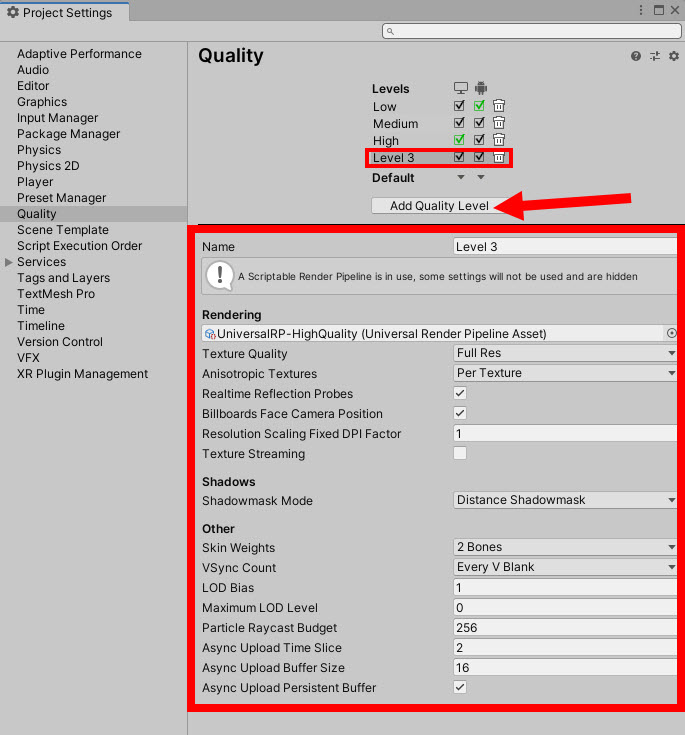The image size is (685, 735).
Task: Click the Maximum LOD Level field
Action: coord(565,608)
